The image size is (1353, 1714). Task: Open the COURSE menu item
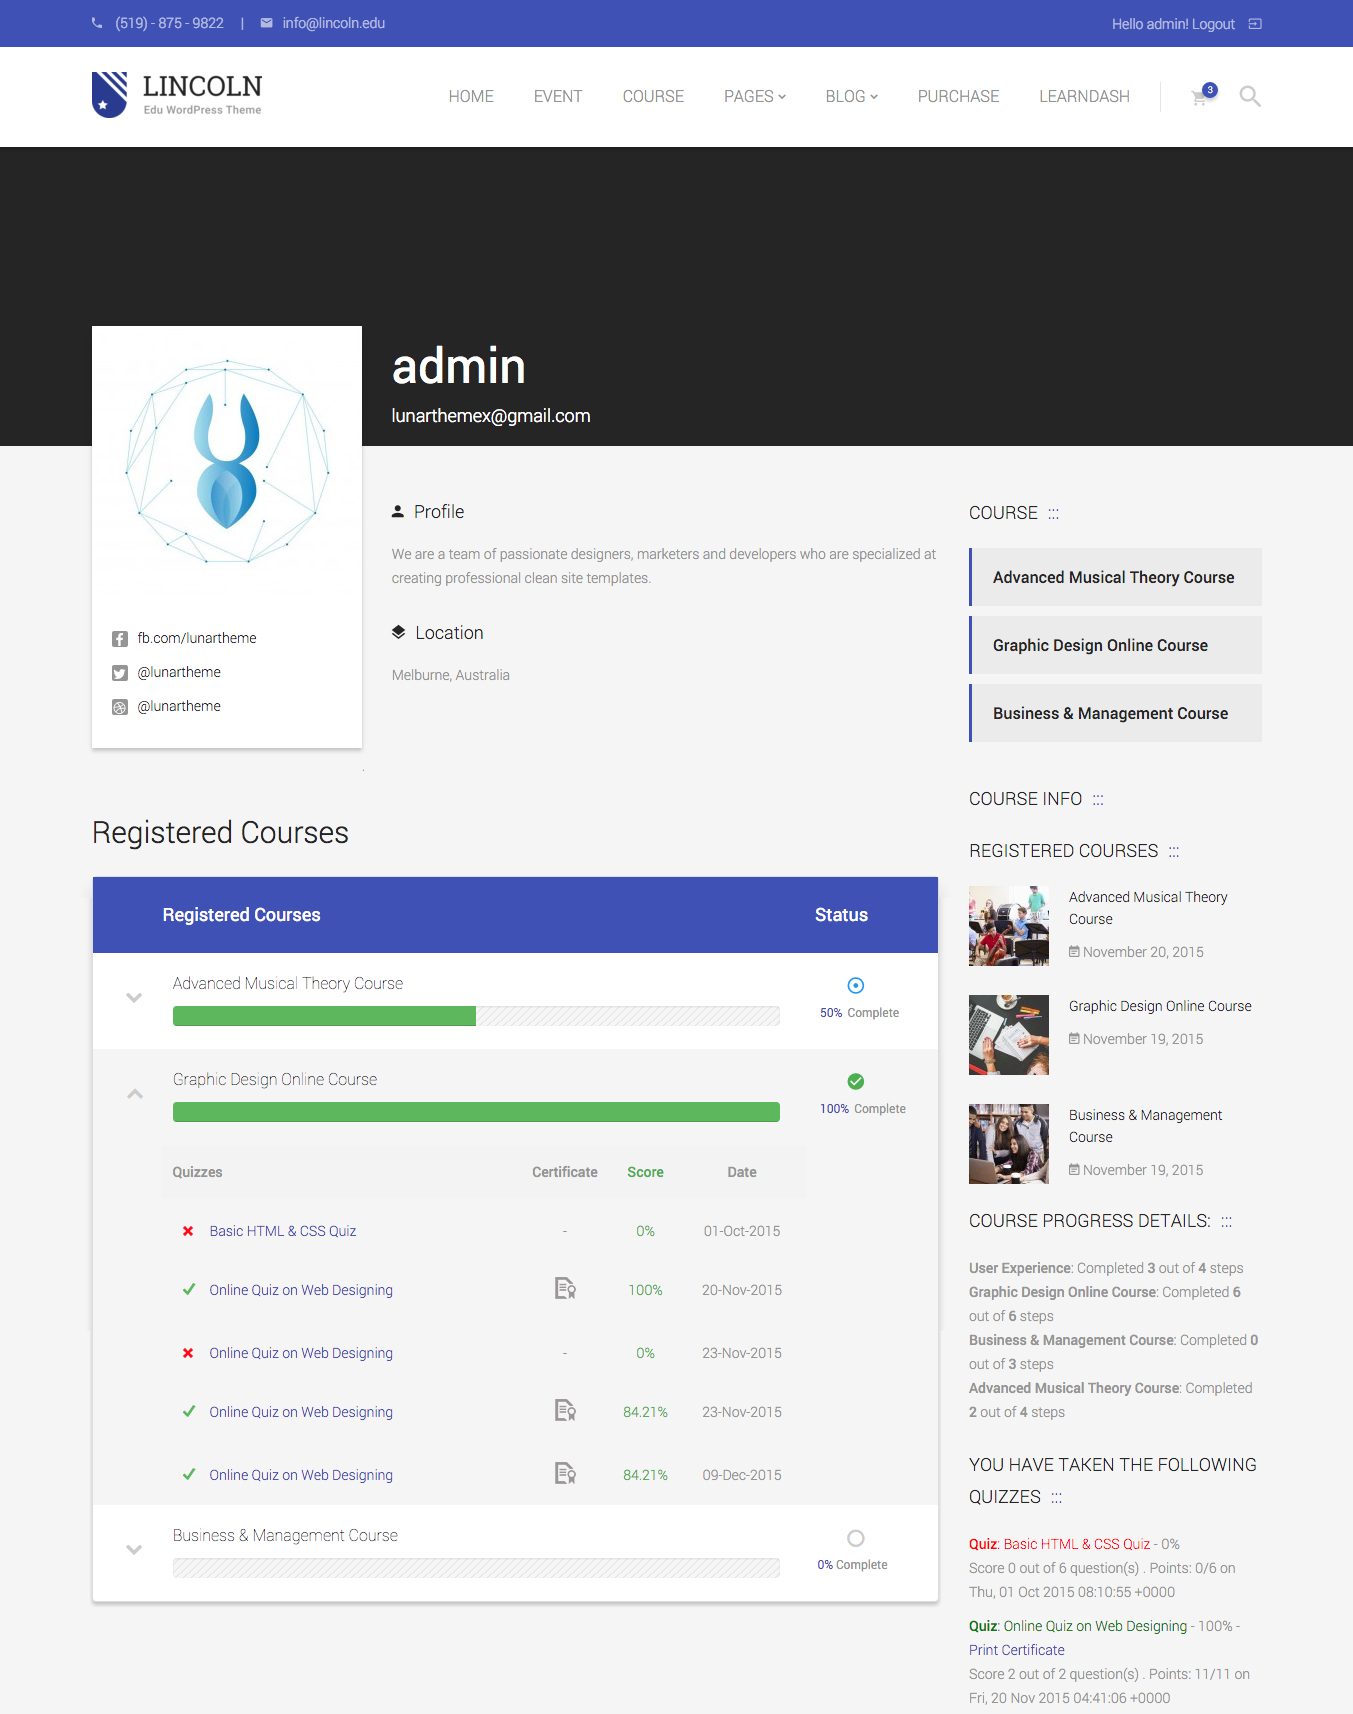(x=653, y=96)
